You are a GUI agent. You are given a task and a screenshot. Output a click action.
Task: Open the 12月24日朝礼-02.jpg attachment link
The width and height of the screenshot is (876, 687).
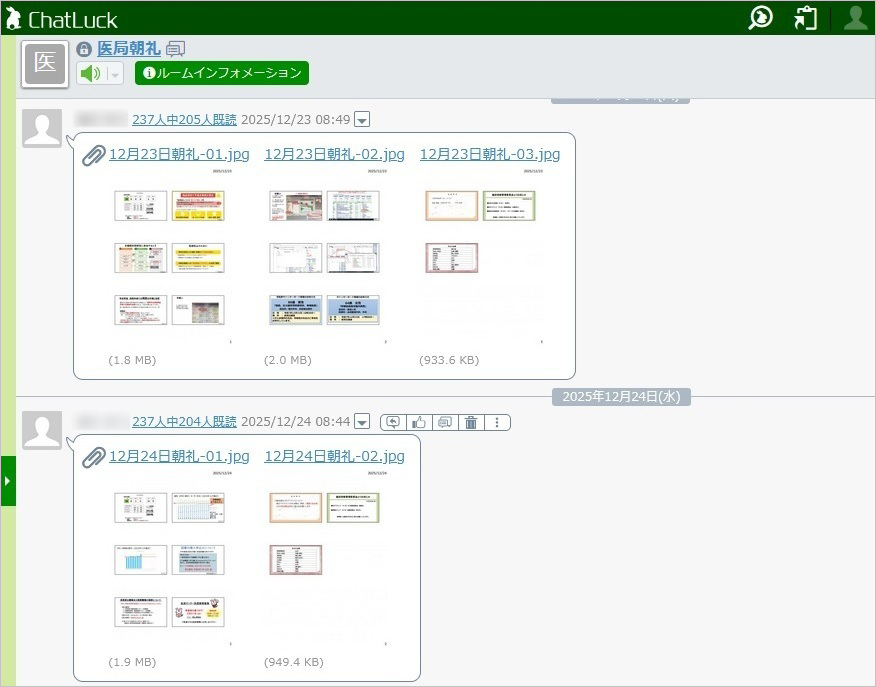pos(334,456)
